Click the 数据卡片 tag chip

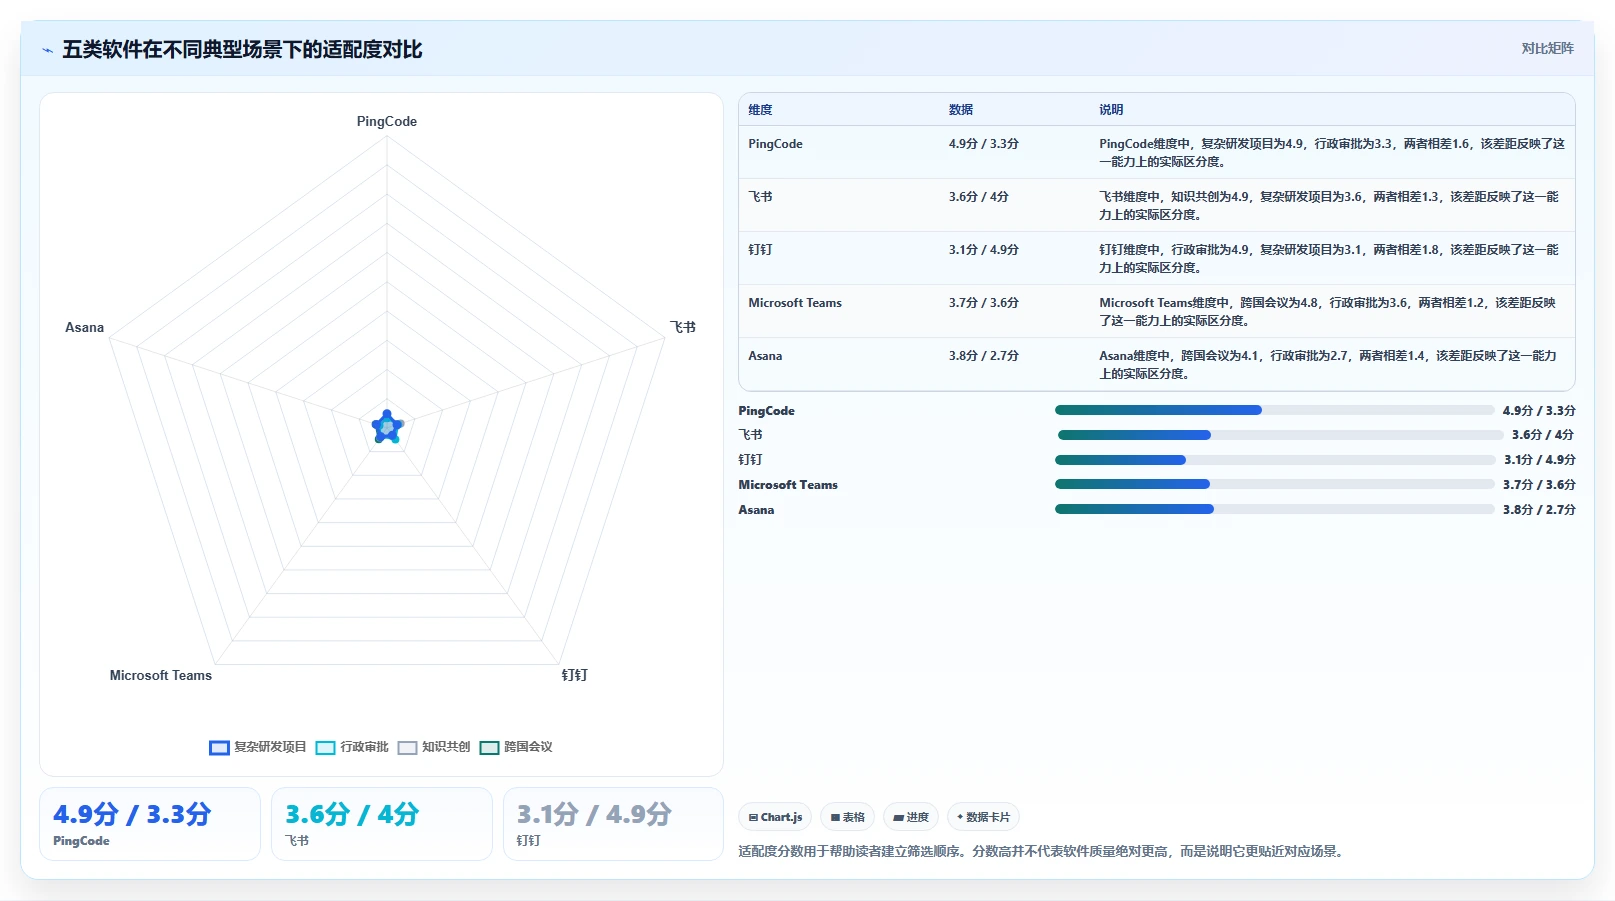[983, 817]
